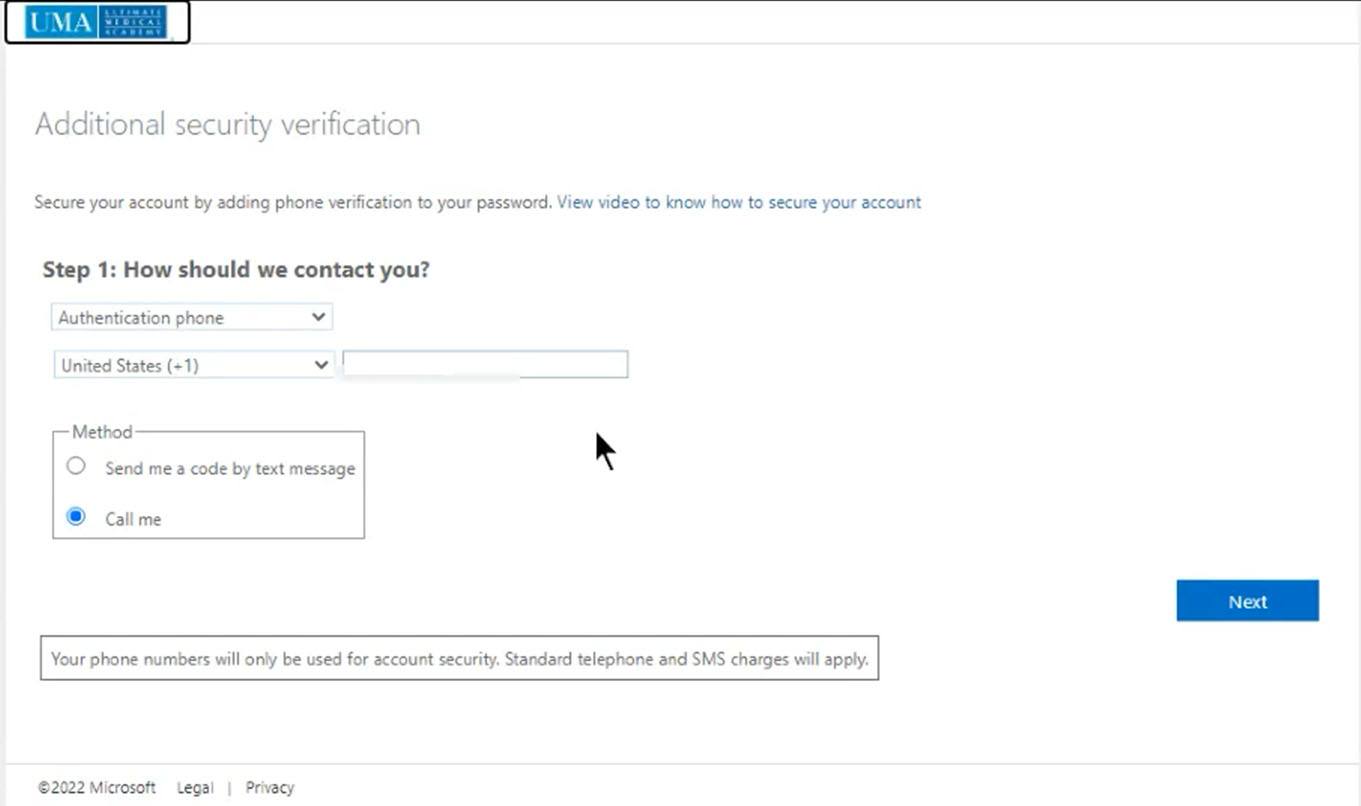This screenshot has height=806, width=1361.
Task: Click the 'Step 1: How should we contact you?' heading
Action: [236, 270]
